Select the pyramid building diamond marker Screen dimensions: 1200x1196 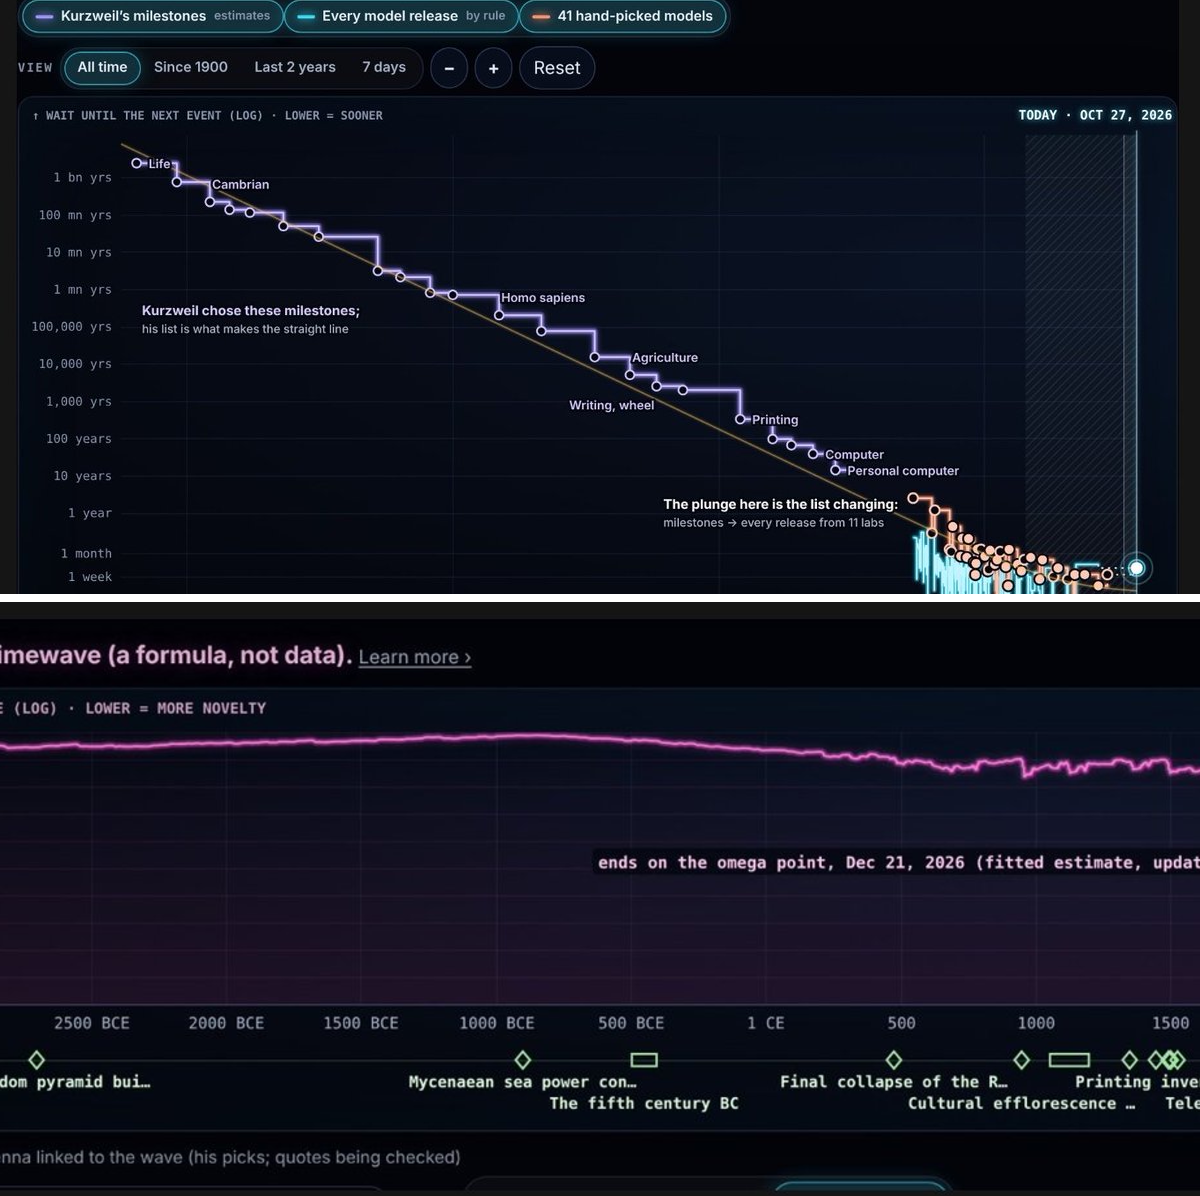pos(36,1059)
